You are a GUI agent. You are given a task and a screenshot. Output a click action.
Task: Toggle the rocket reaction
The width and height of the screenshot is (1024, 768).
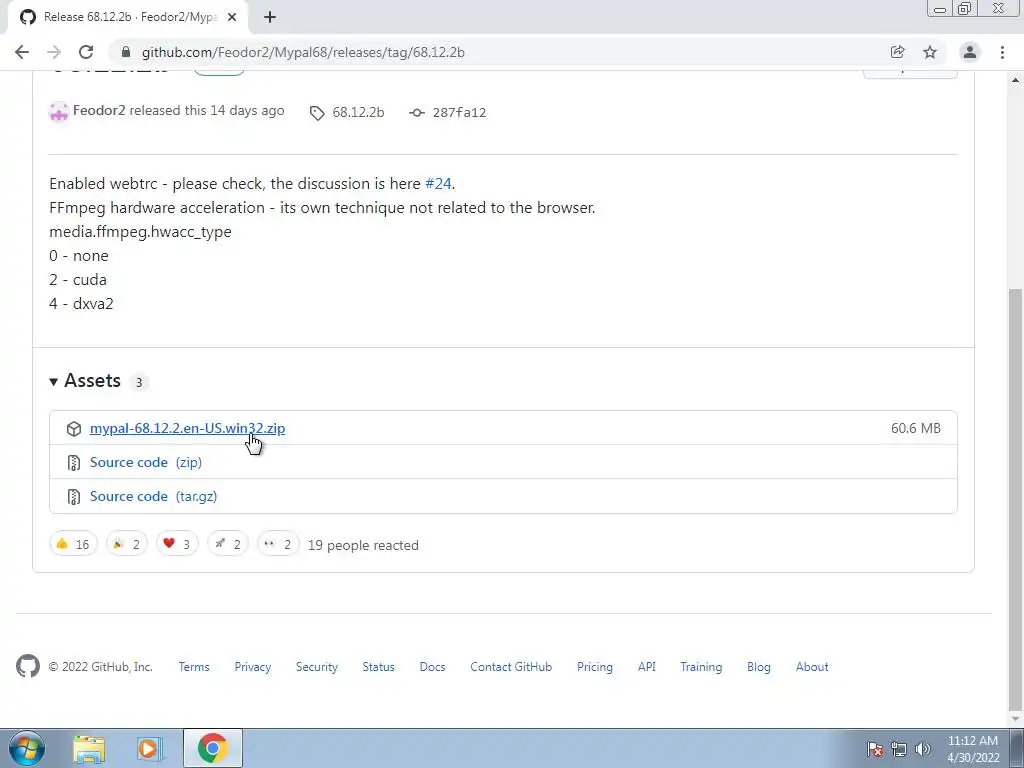coord(228,544)
